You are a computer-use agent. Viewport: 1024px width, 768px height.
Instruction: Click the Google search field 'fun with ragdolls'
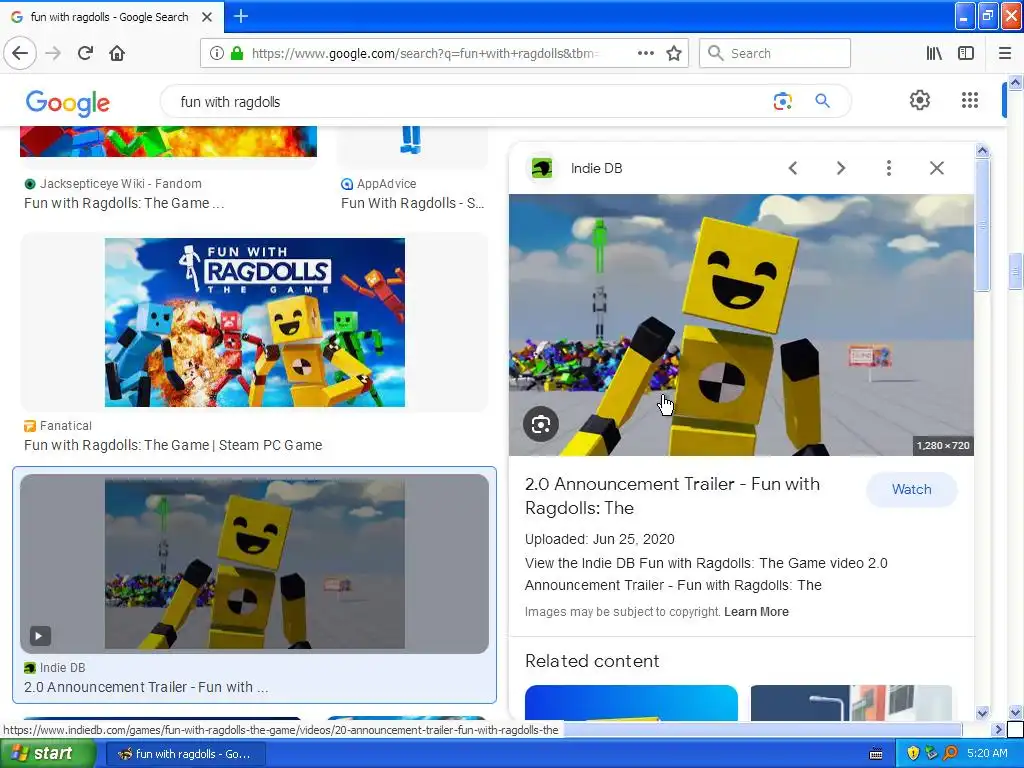[457, 102]
